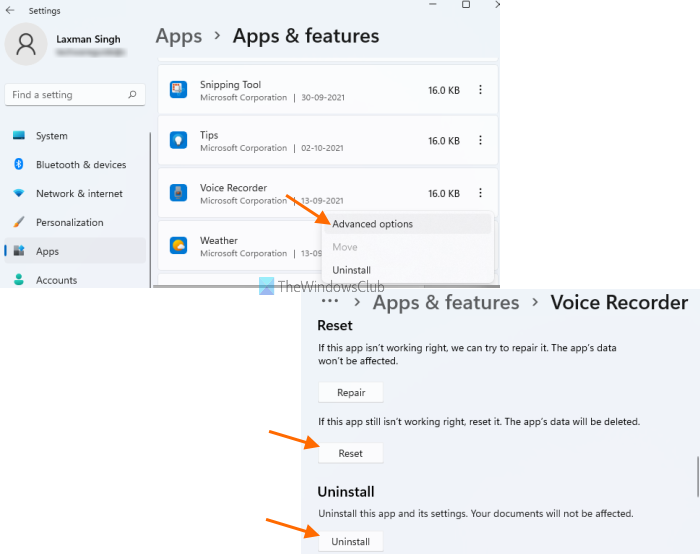Click the Accounts person icon in sidebar
The image size is (700, 554).
pos(19,280)
